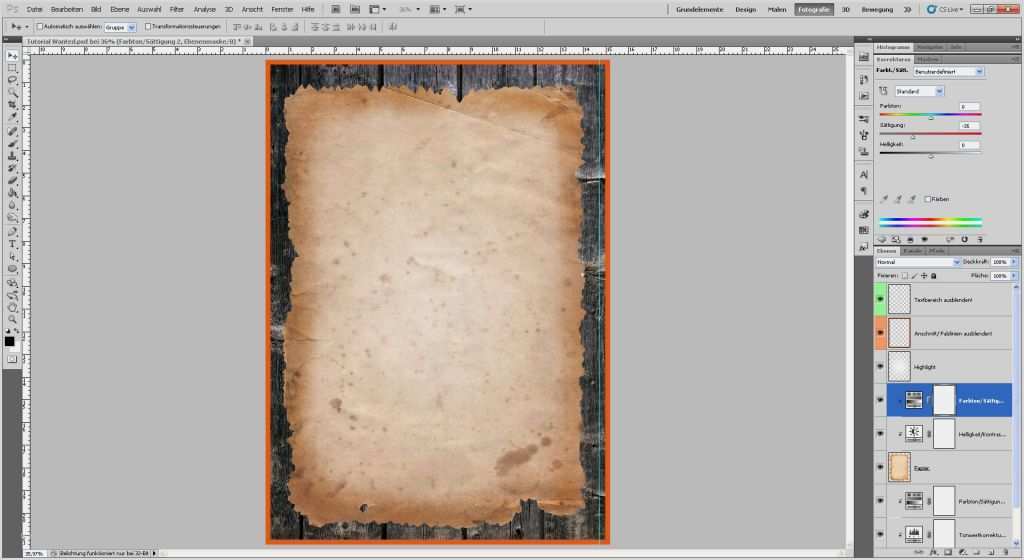Enable the Färben checkbox

[928, 199]
